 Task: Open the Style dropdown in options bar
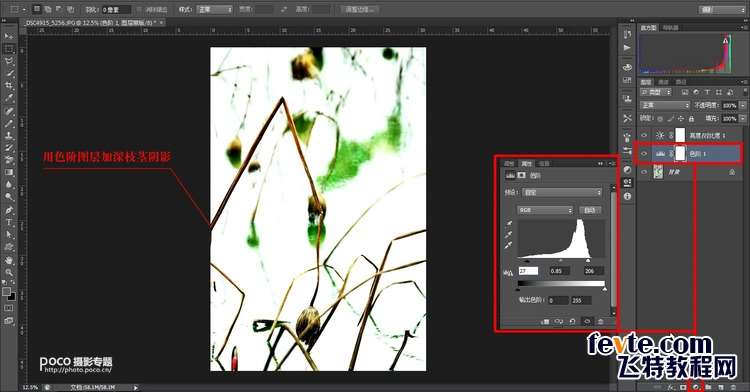215,9
